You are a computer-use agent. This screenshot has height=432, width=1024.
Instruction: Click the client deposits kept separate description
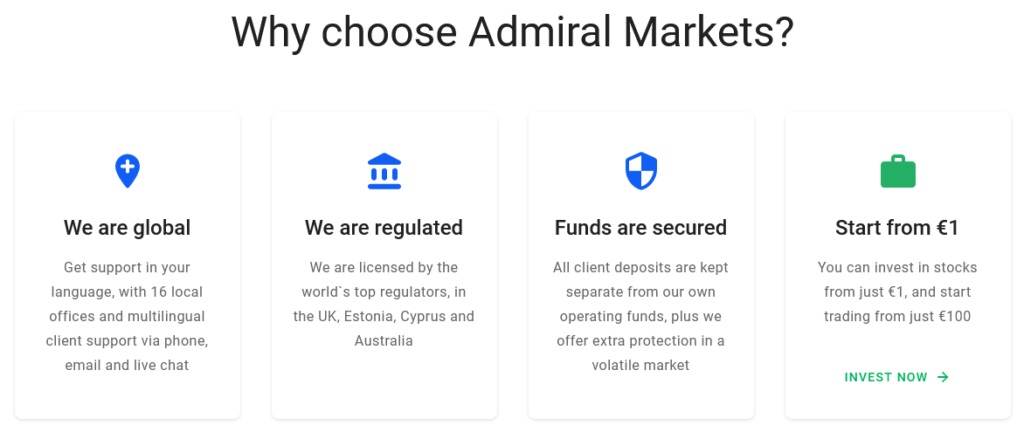pos(641,316)
